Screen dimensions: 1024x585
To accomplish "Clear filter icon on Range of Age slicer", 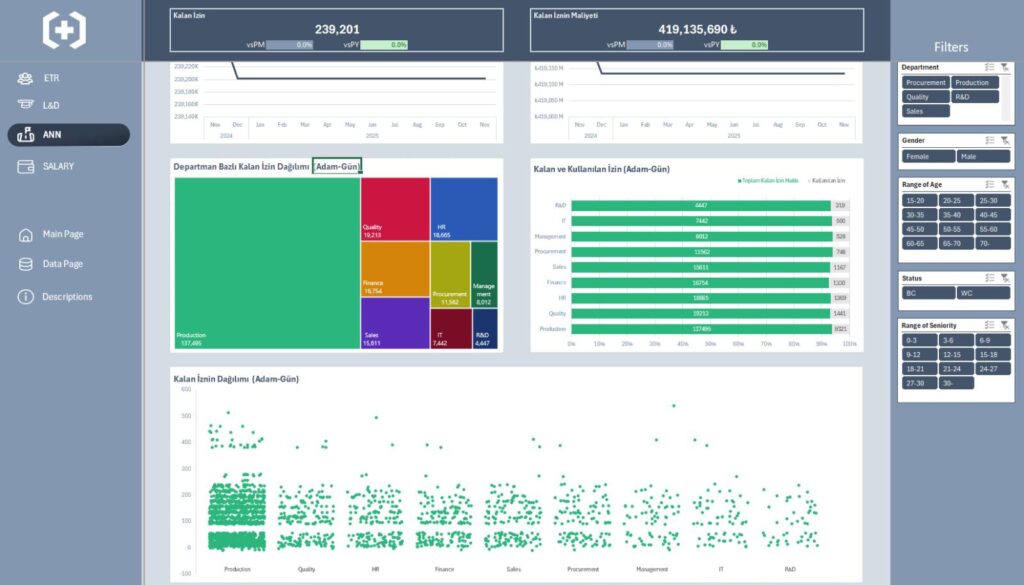I will [1004, 185].
